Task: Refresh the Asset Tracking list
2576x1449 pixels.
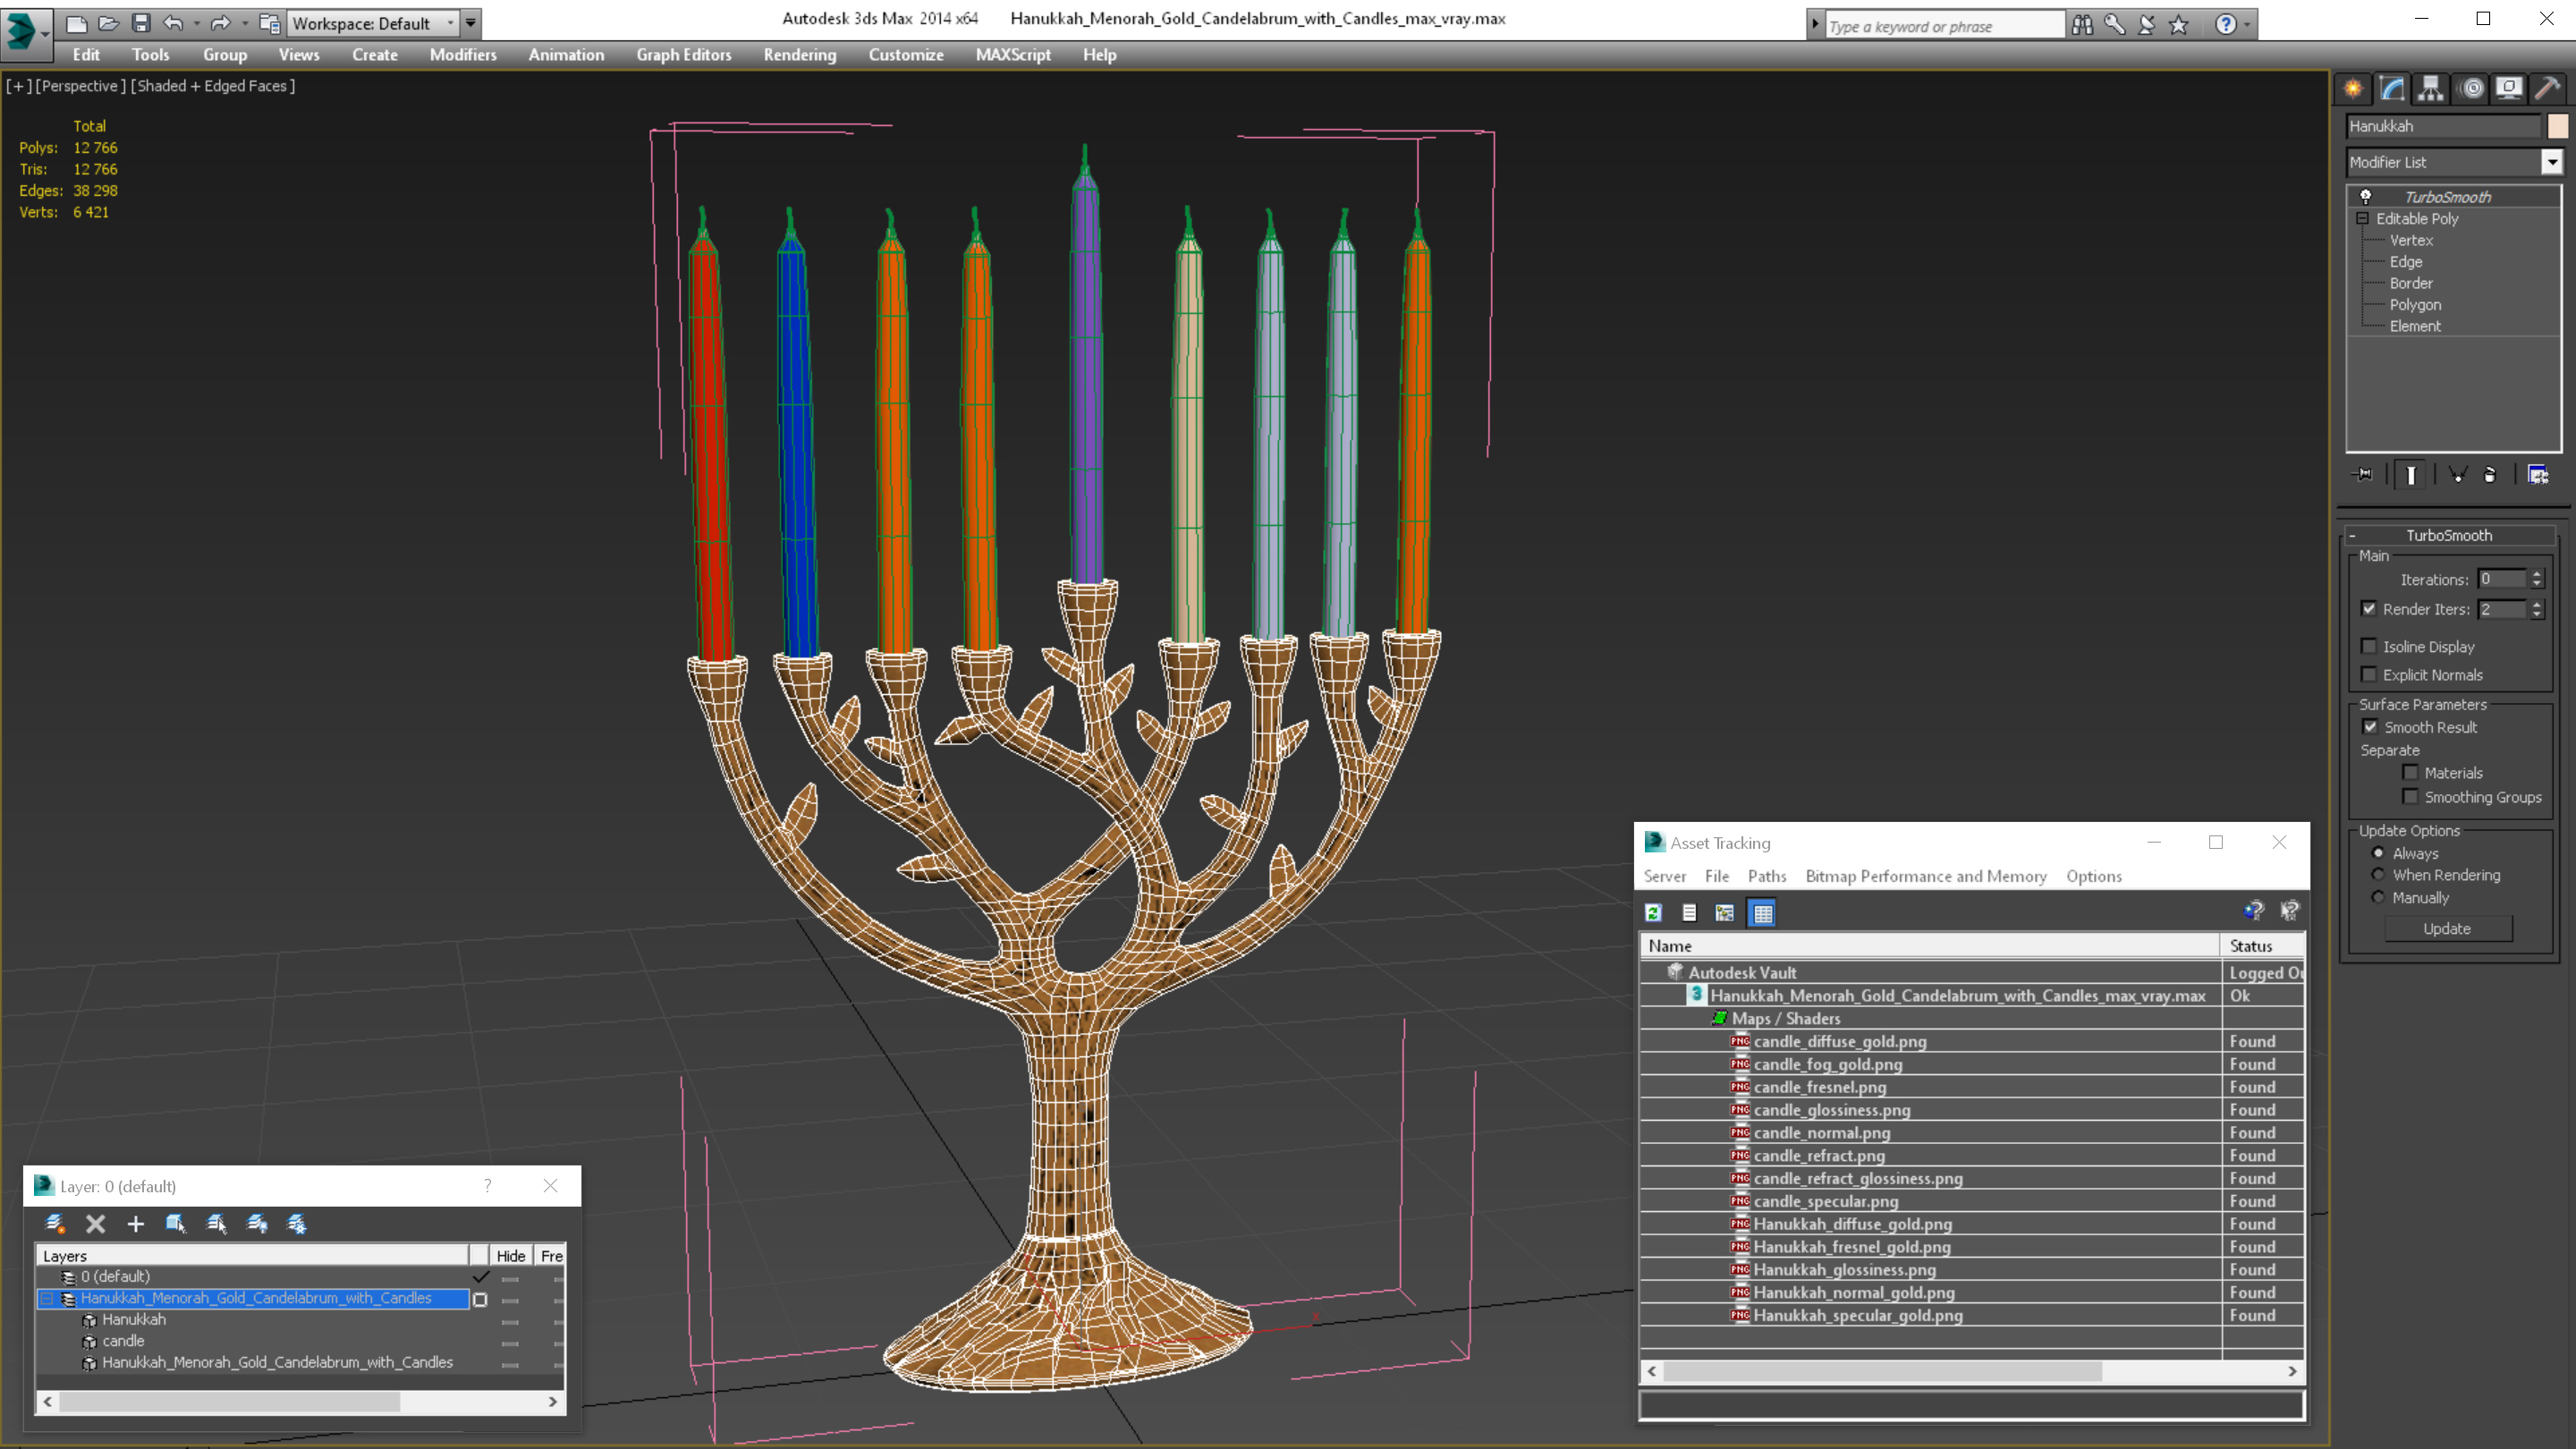Action: 1654,912
